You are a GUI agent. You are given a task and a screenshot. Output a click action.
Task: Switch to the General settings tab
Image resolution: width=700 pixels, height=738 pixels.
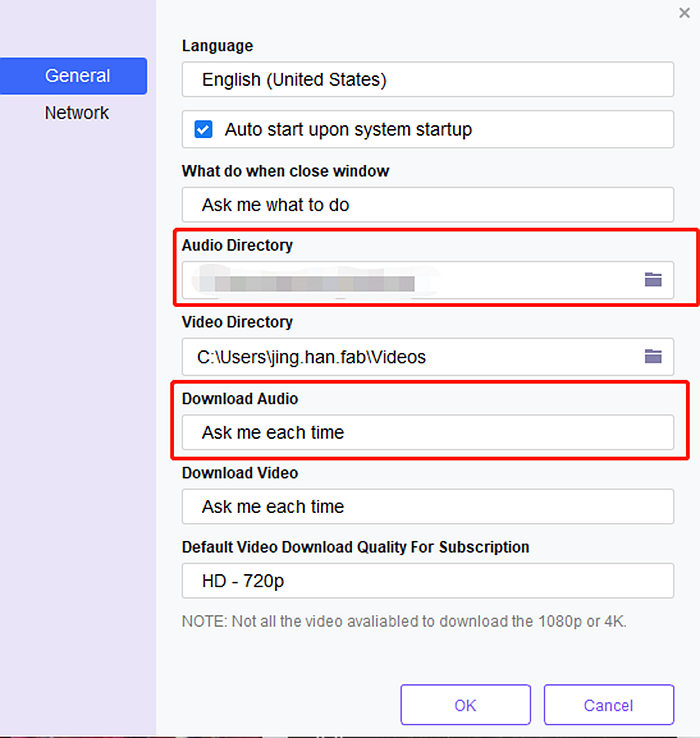click(77, 76)
